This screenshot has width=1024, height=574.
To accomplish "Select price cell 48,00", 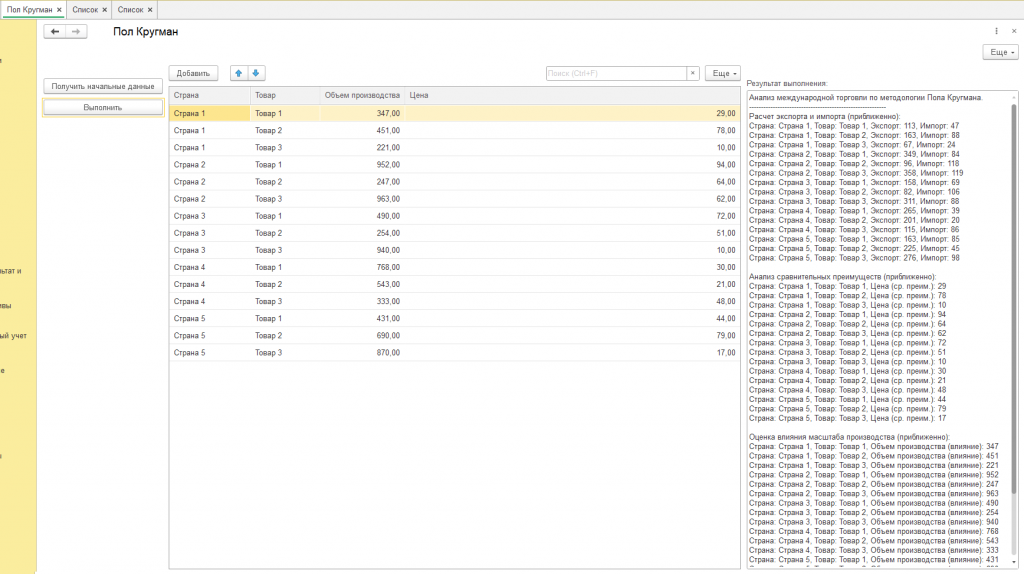I will (x=573, y=301).
